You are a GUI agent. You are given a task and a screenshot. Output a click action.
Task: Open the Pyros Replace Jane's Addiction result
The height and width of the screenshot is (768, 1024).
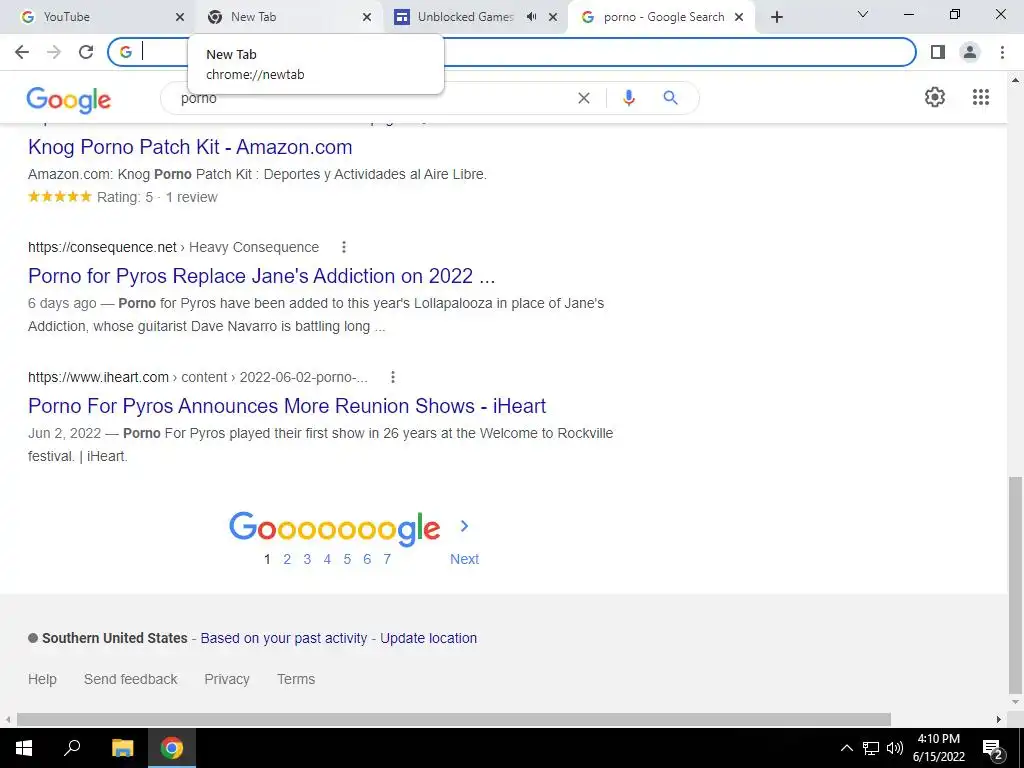[x=261, y=276]
